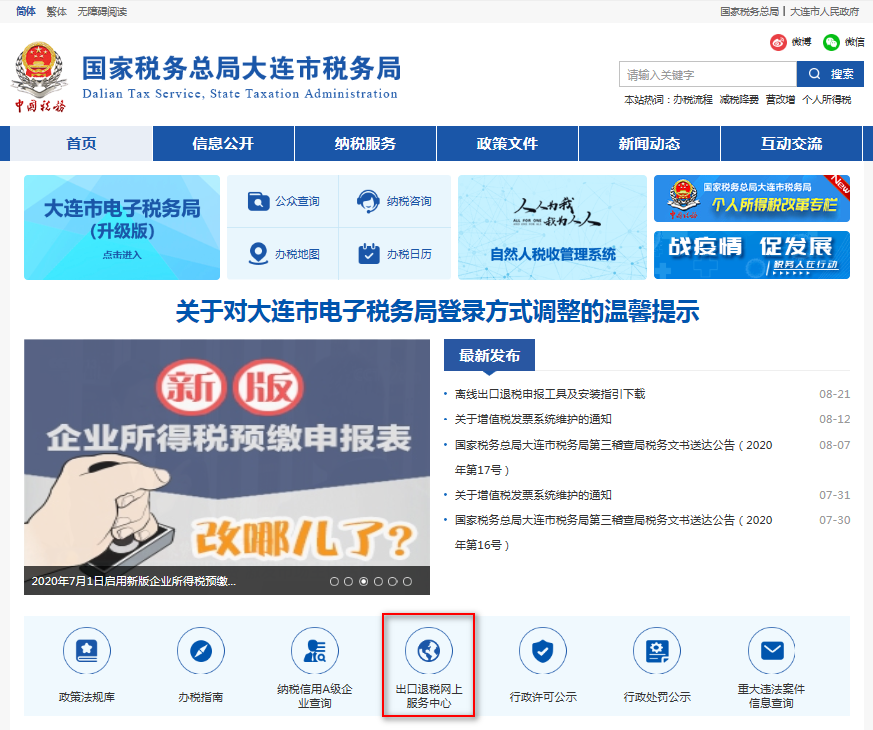The width and height of the screenshot is (873, 730).
Task: Open 关于对大连市电子税务局登录方式调整的温馨提示 headline
Action: (438, 311)
